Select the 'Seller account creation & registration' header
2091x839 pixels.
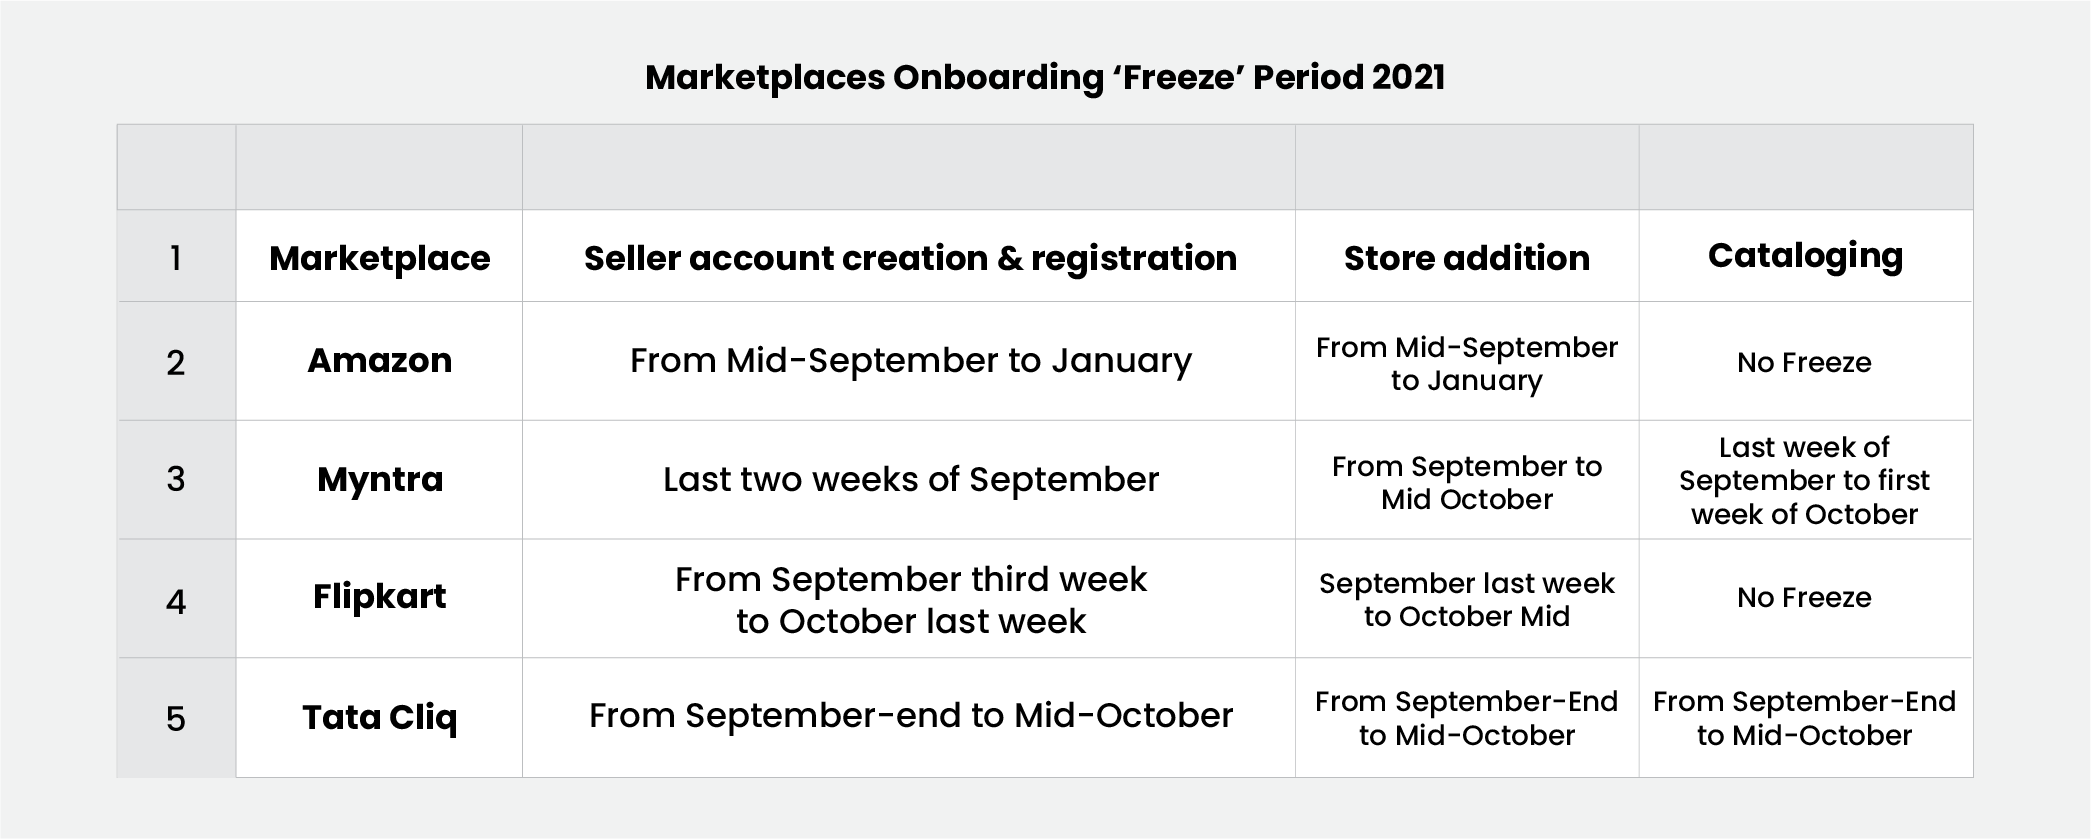tap(909, 256)
